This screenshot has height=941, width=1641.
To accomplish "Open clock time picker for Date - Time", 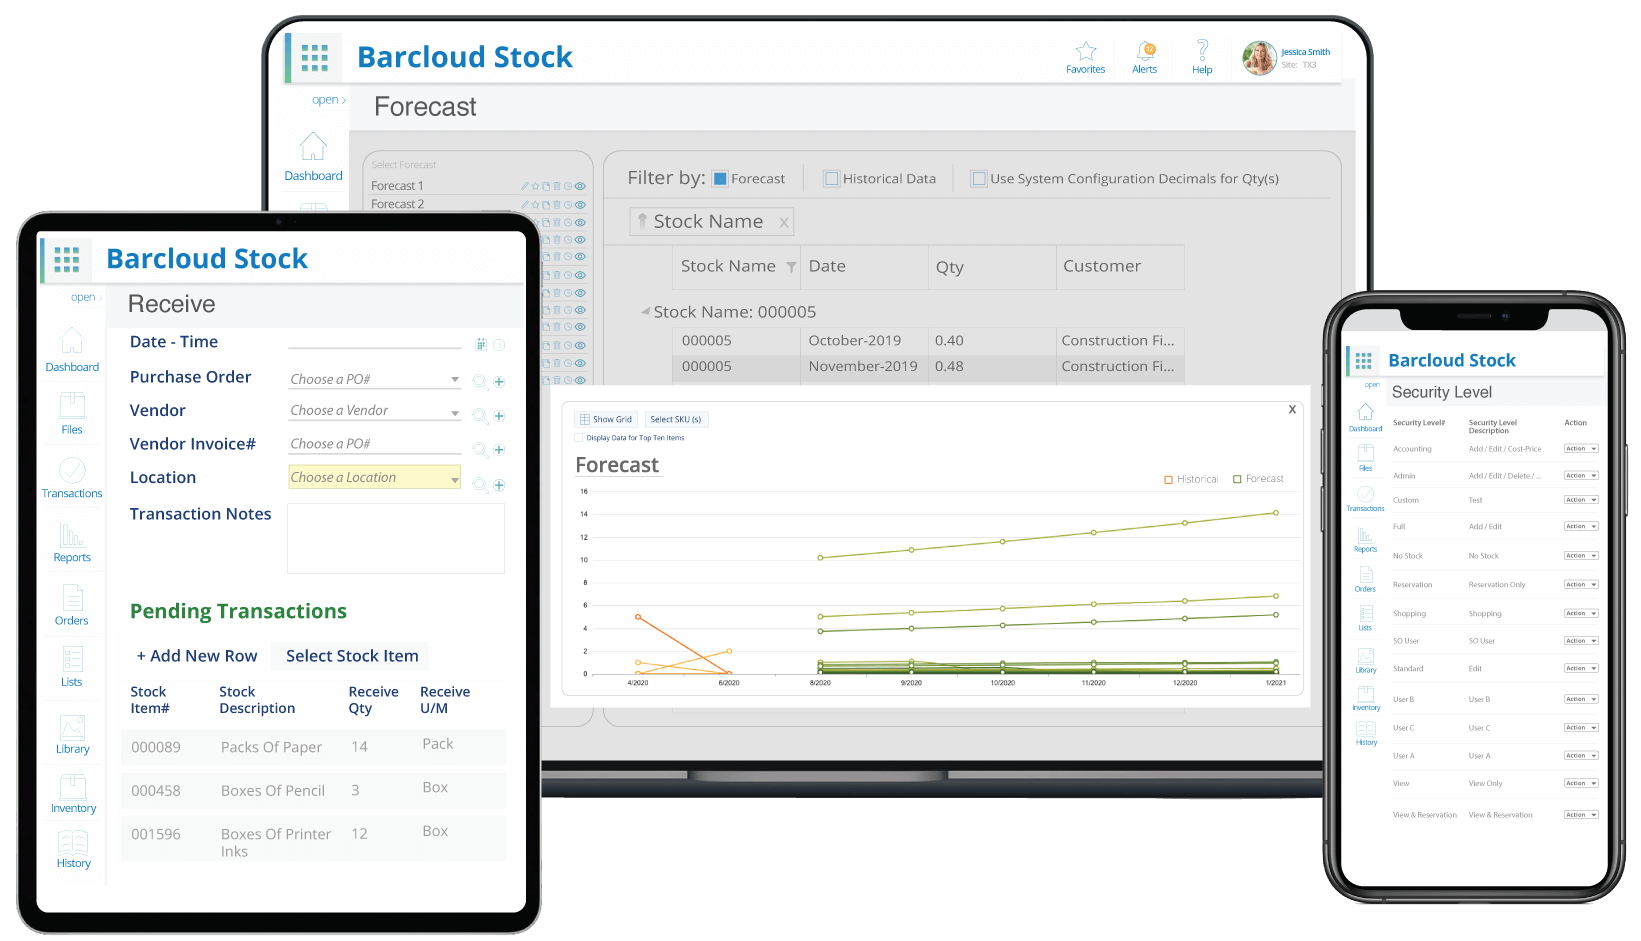I will pos(499,344).
